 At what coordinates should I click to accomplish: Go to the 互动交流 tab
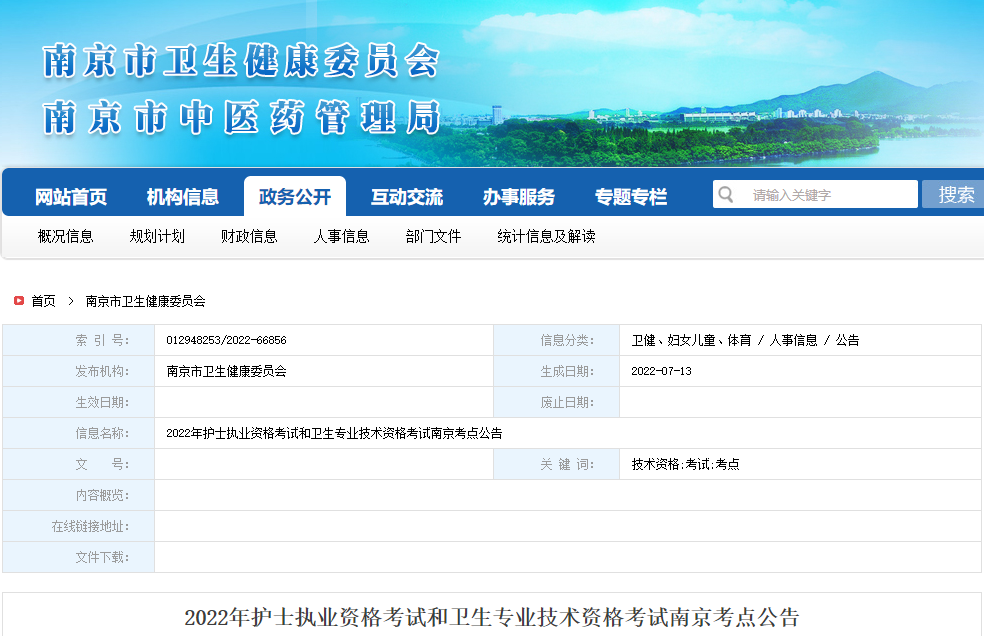(407, 197)
